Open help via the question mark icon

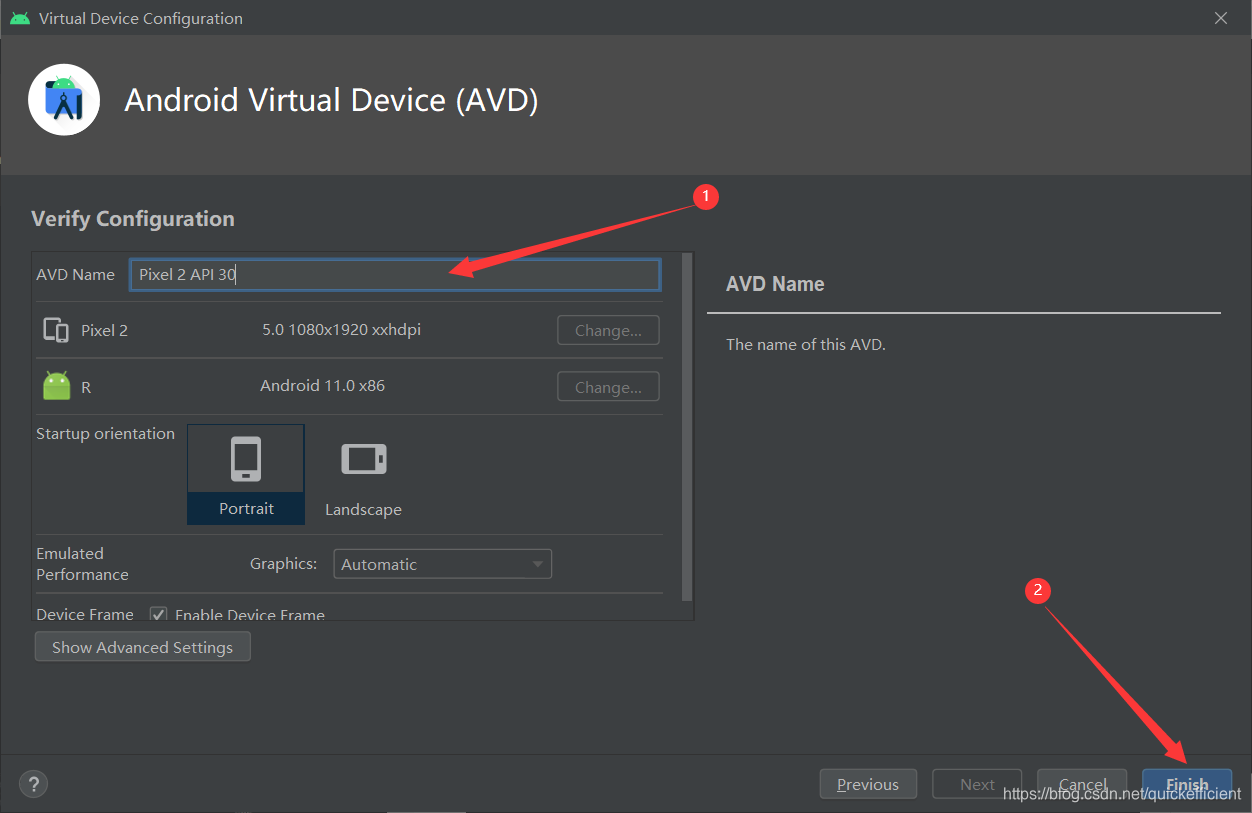coord(33,784)
